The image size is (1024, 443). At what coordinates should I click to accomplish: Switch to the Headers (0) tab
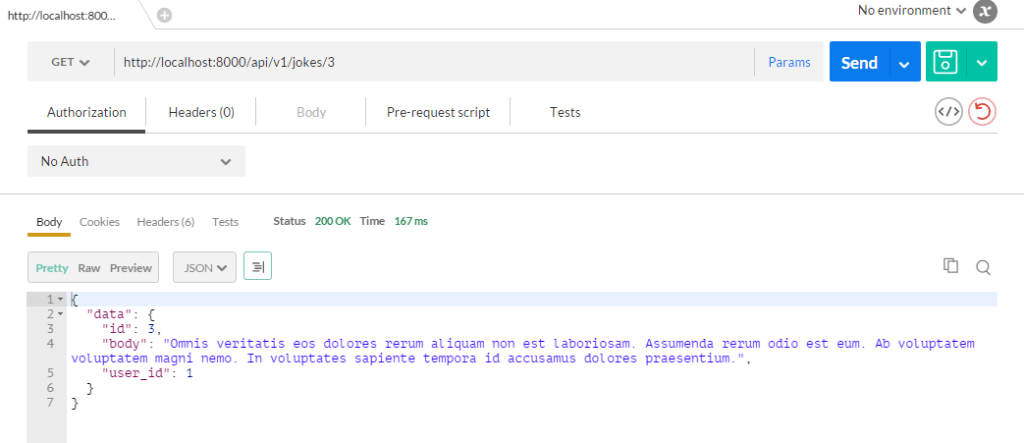pos(201,112)
